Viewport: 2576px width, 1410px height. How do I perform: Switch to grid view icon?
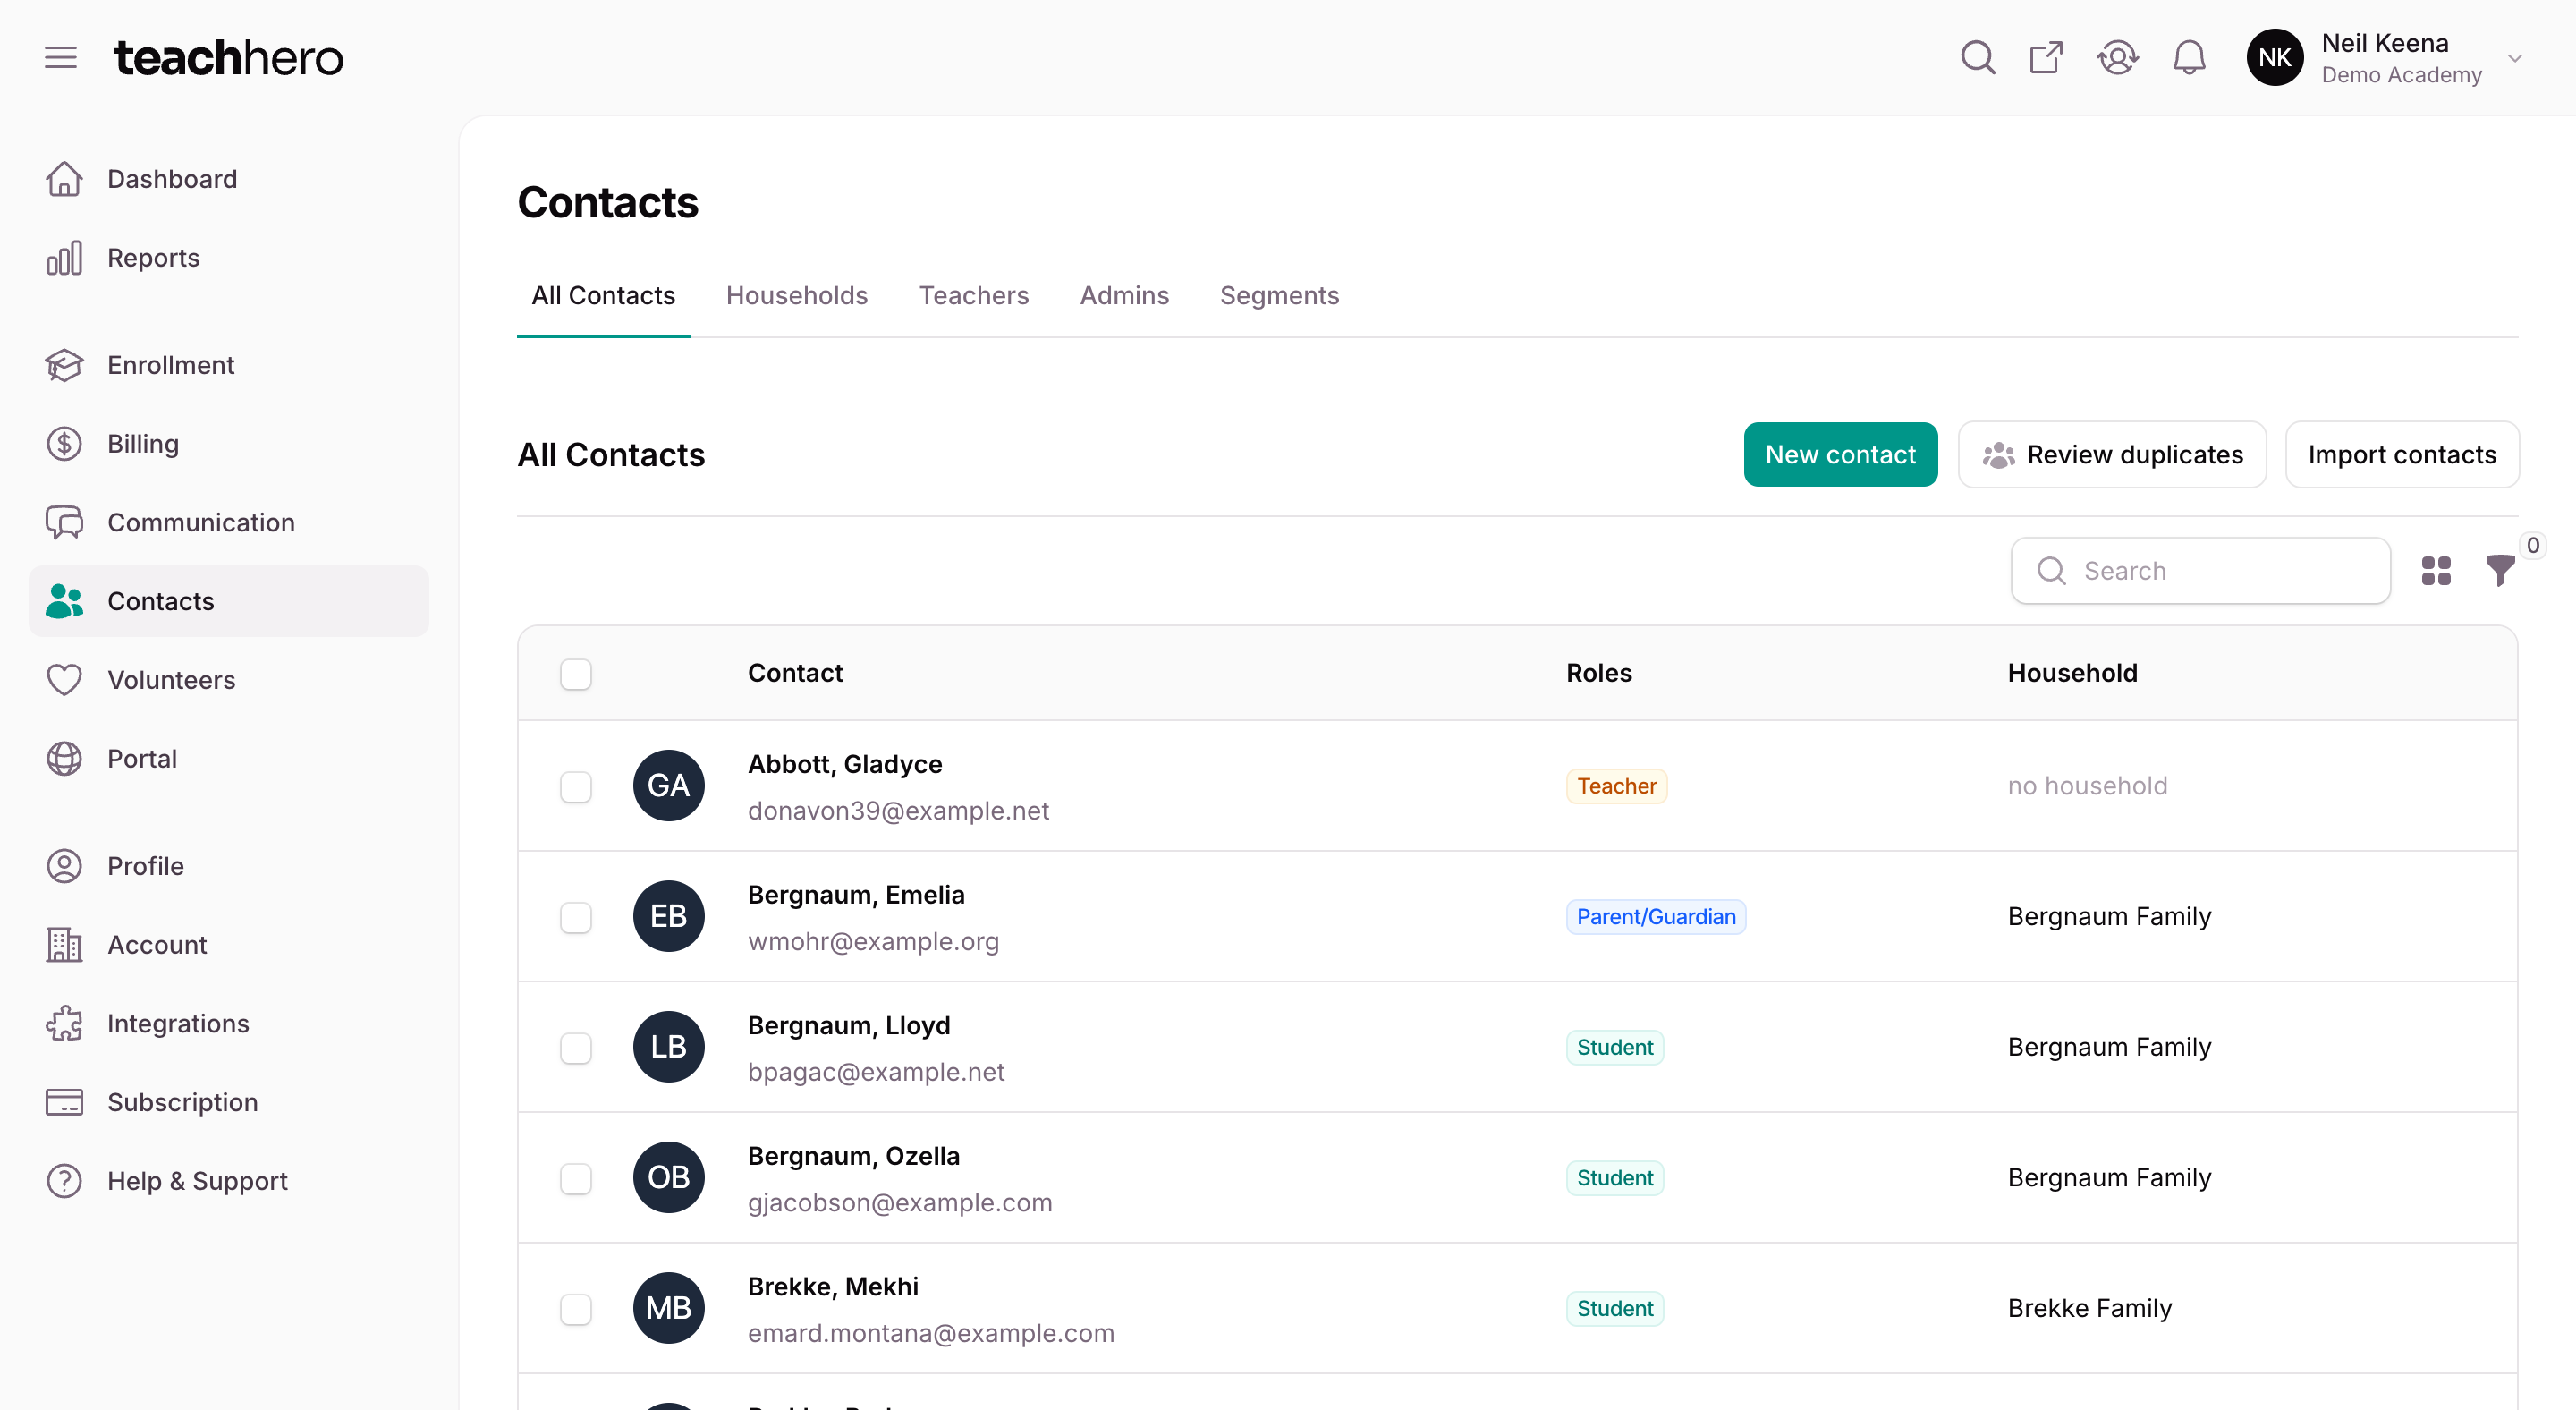(x=2436, y=571)
